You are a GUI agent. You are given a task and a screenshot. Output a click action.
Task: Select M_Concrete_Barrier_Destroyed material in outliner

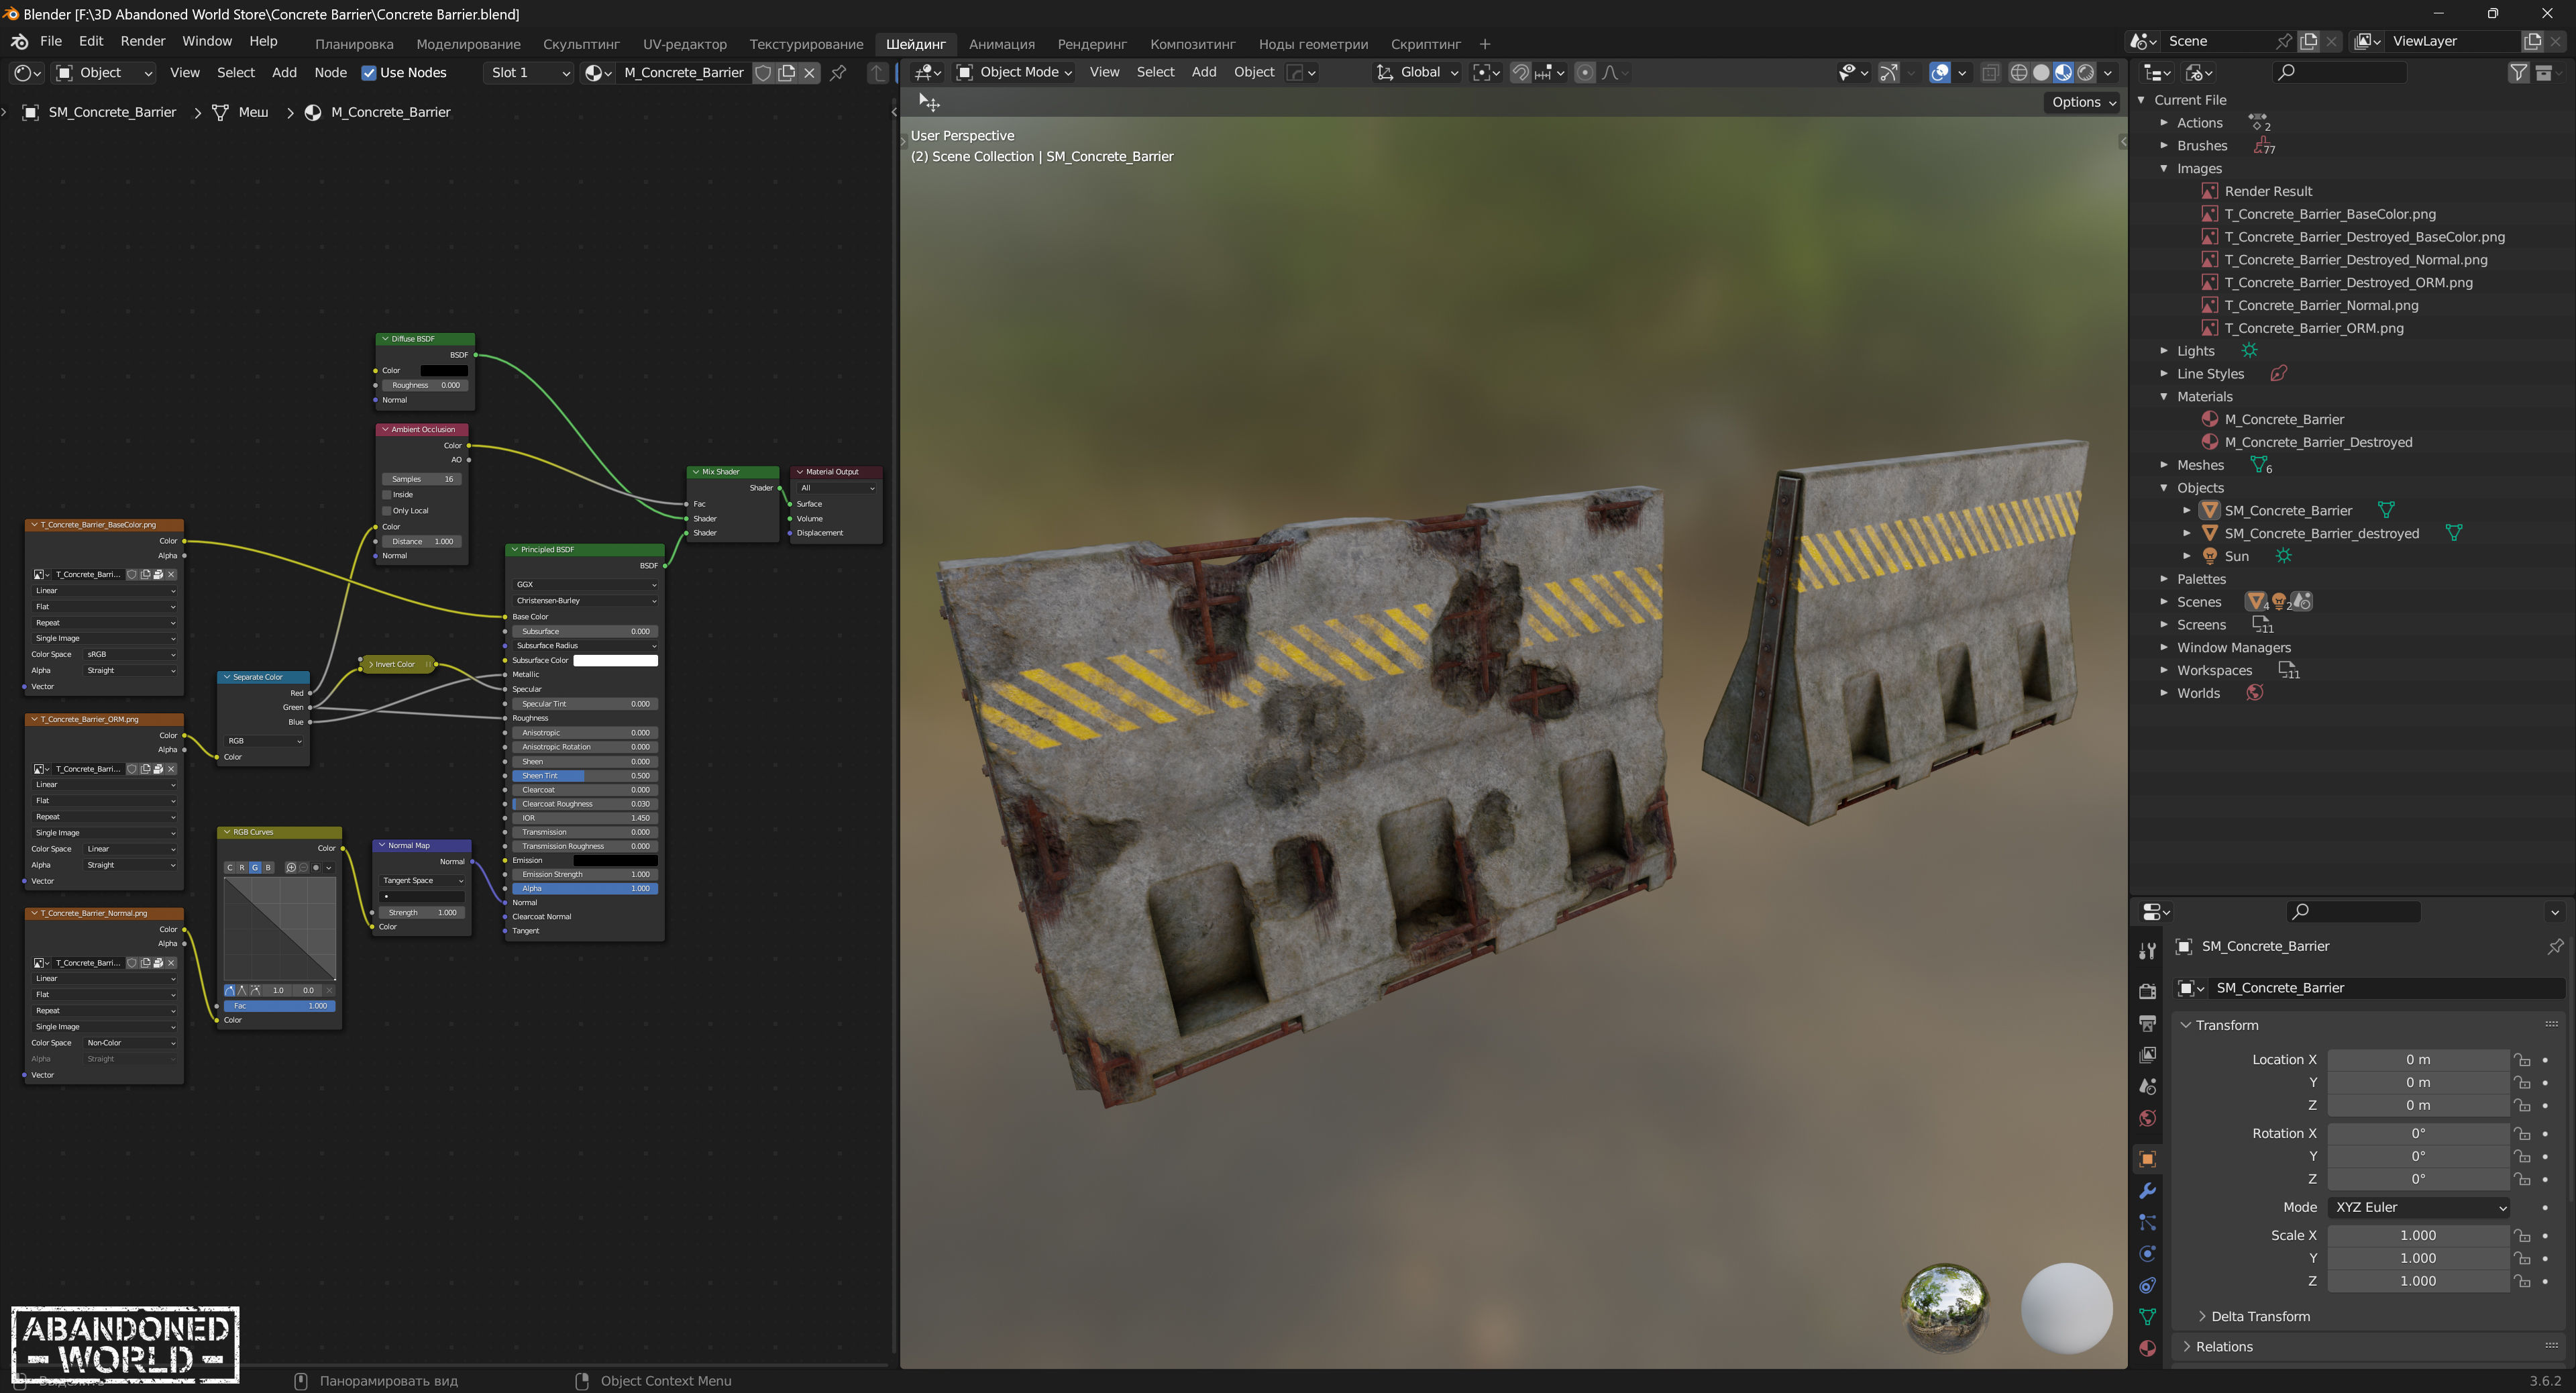pos(2318,443)
